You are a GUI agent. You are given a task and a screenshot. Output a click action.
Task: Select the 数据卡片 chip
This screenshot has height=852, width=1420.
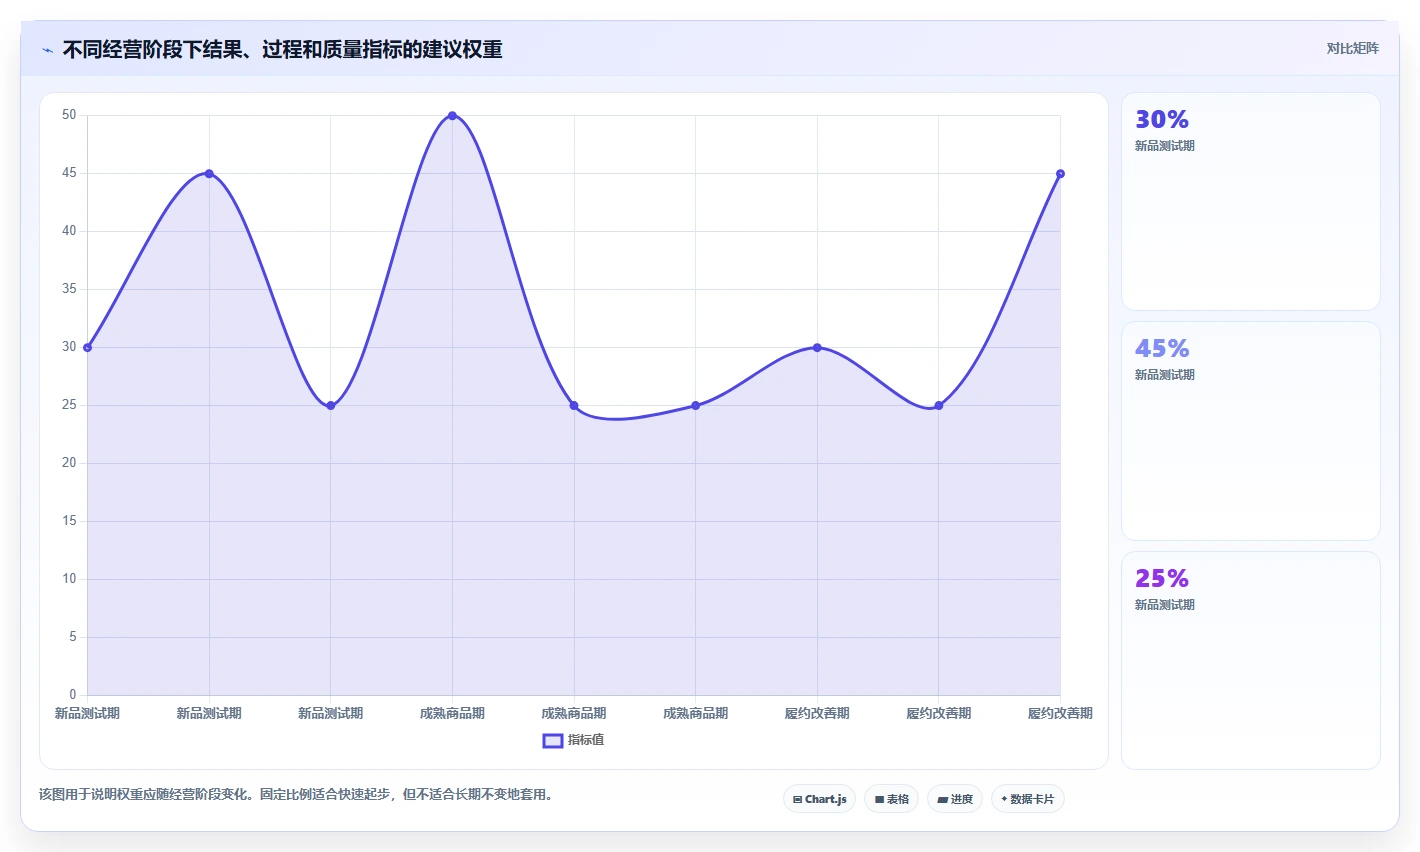(1027, 799)
